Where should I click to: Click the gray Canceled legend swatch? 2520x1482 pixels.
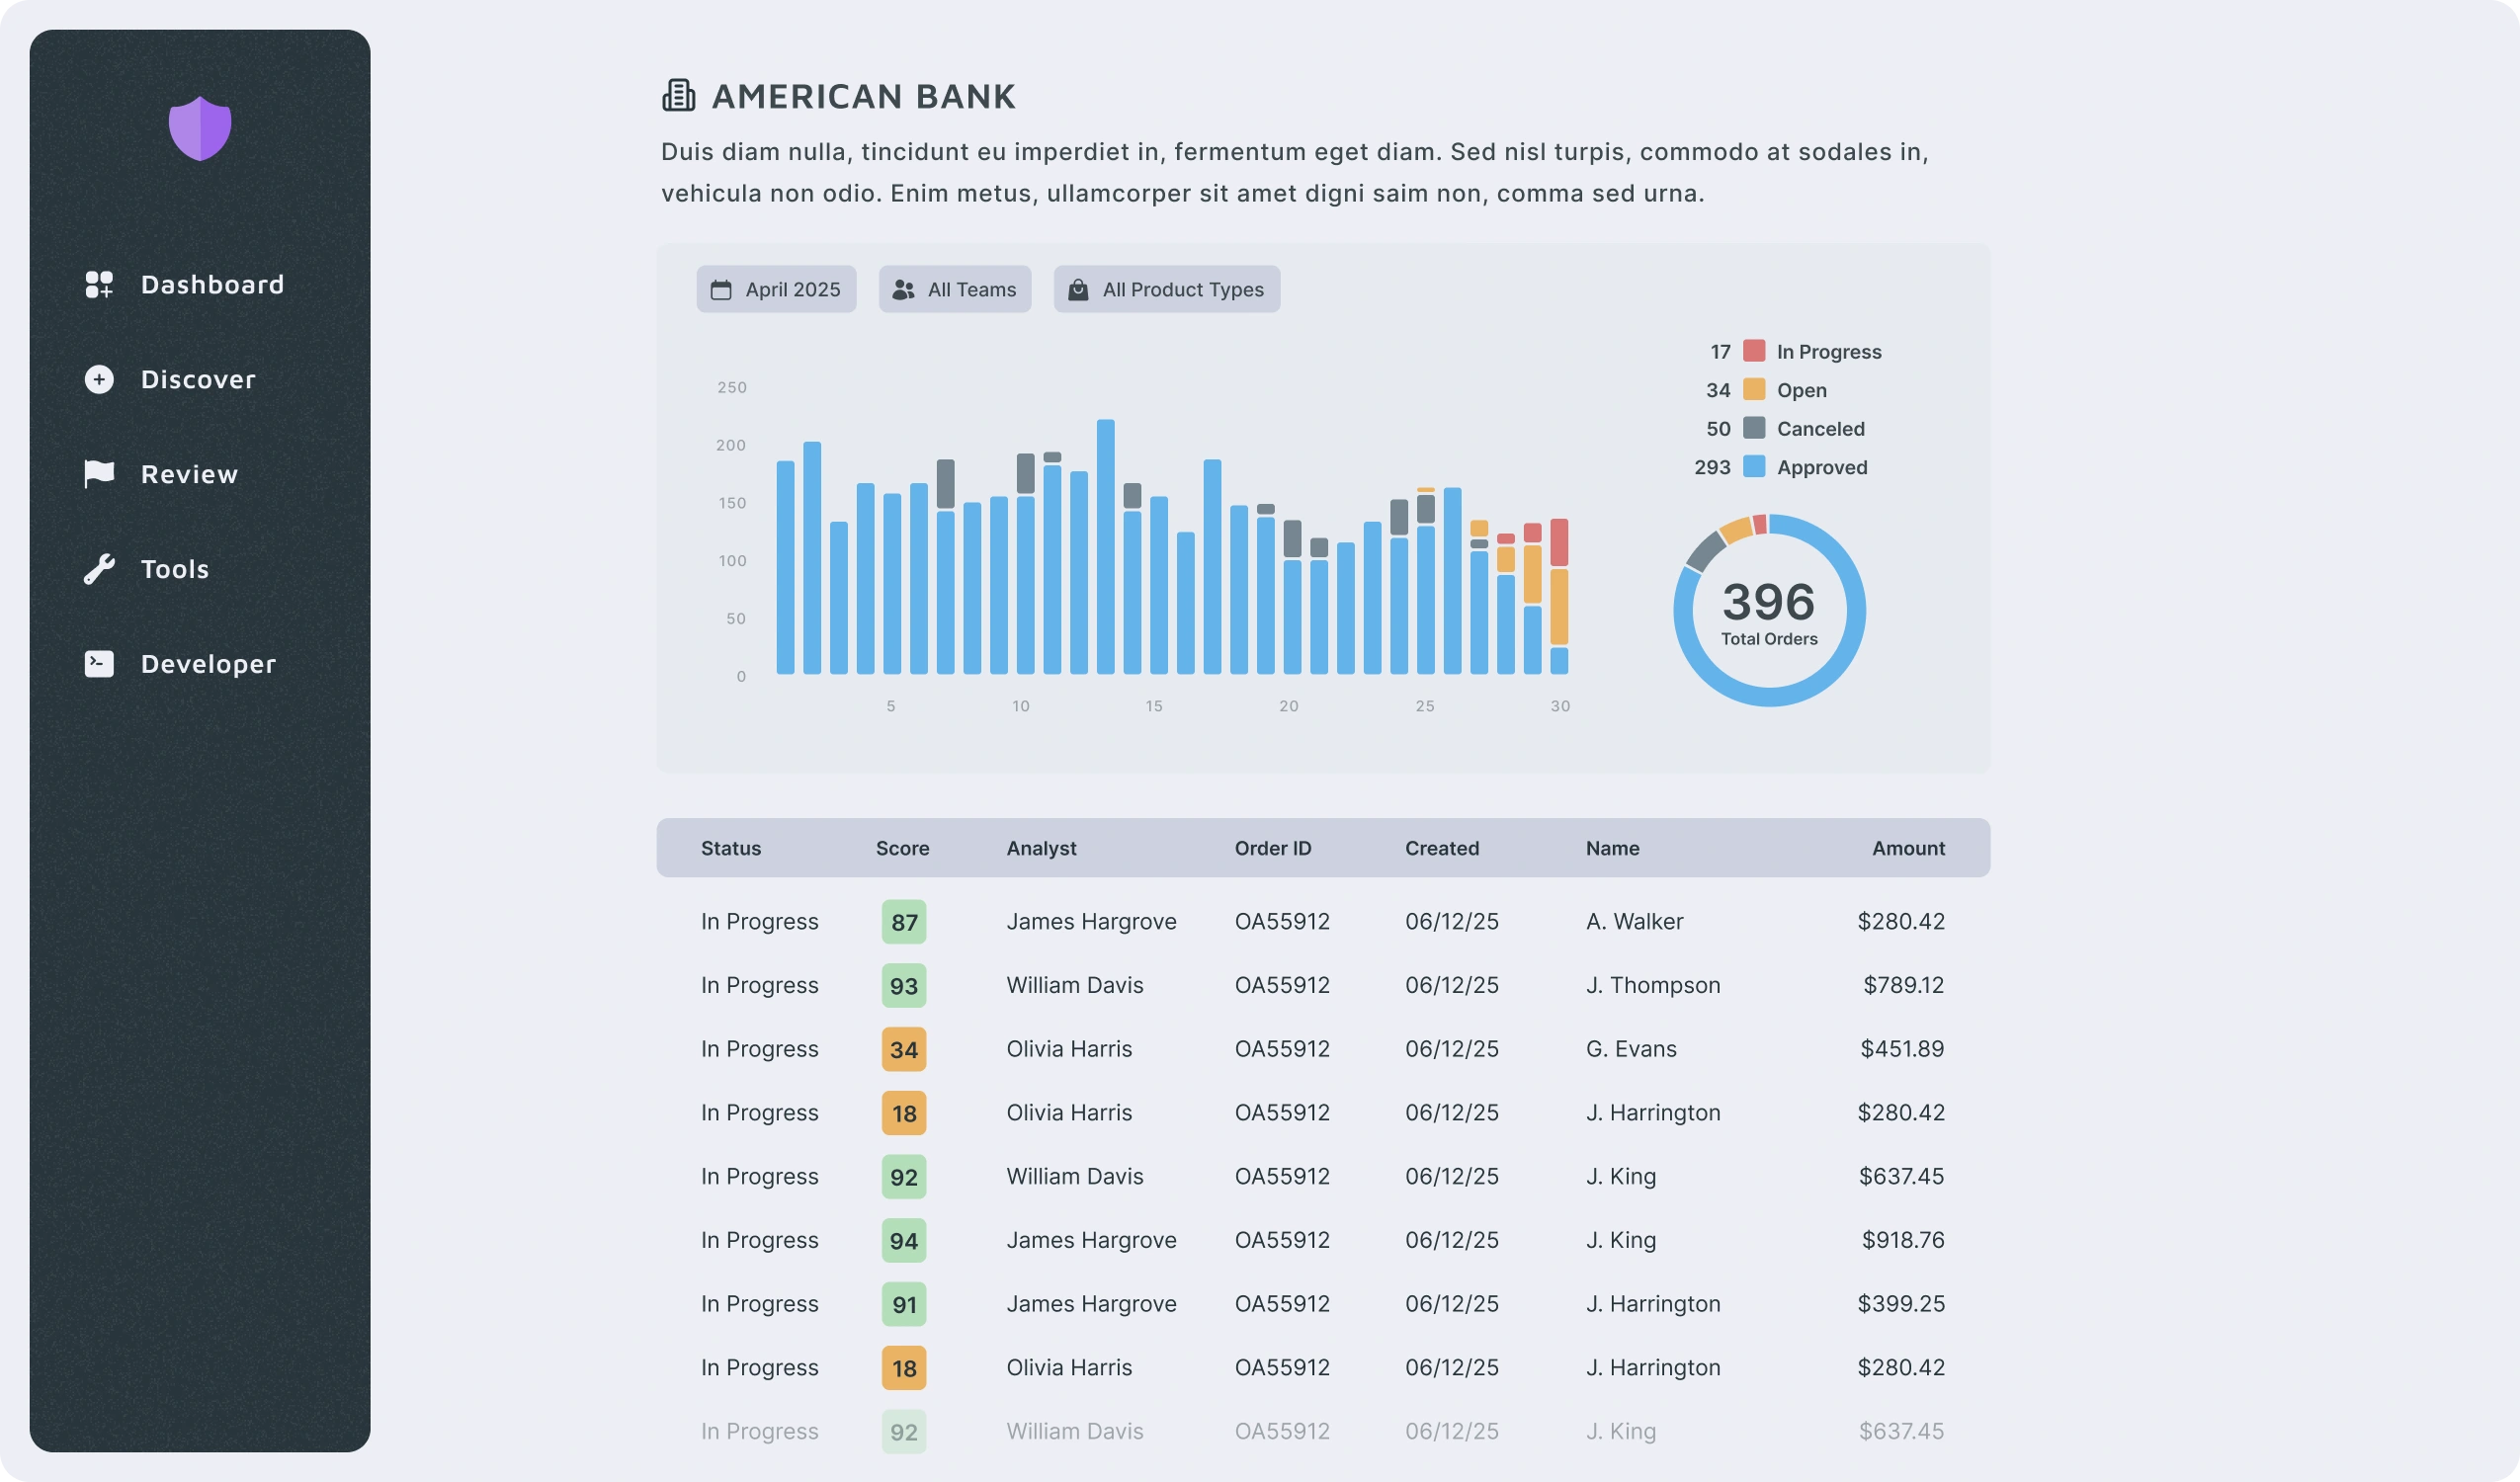[1754, 428]
